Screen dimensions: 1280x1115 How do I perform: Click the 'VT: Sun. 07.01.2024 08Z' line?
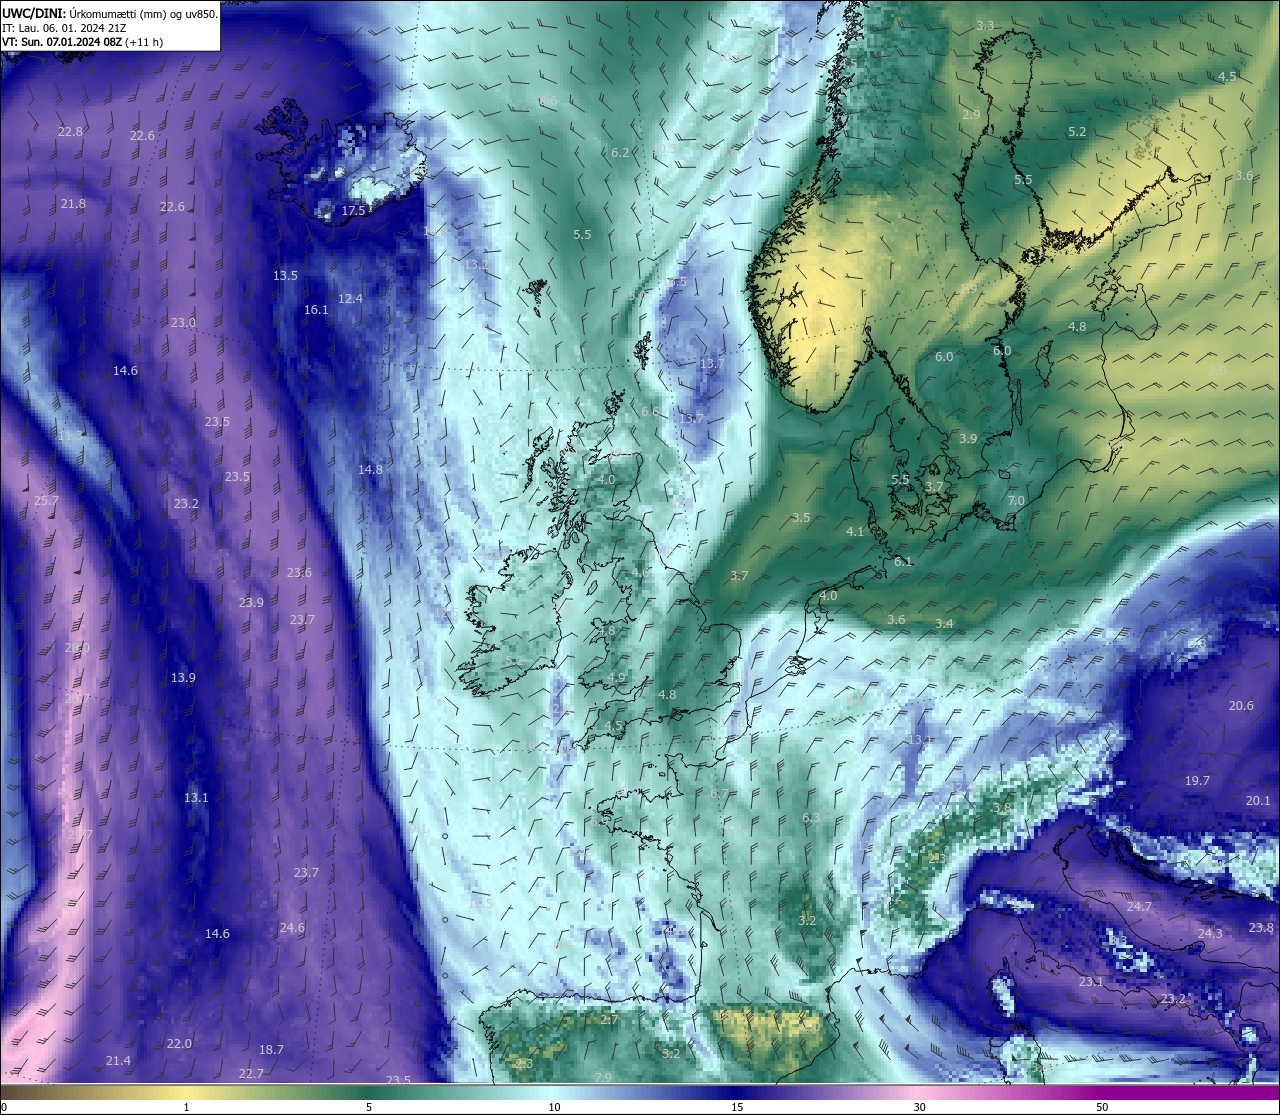[x=82, y=42]
